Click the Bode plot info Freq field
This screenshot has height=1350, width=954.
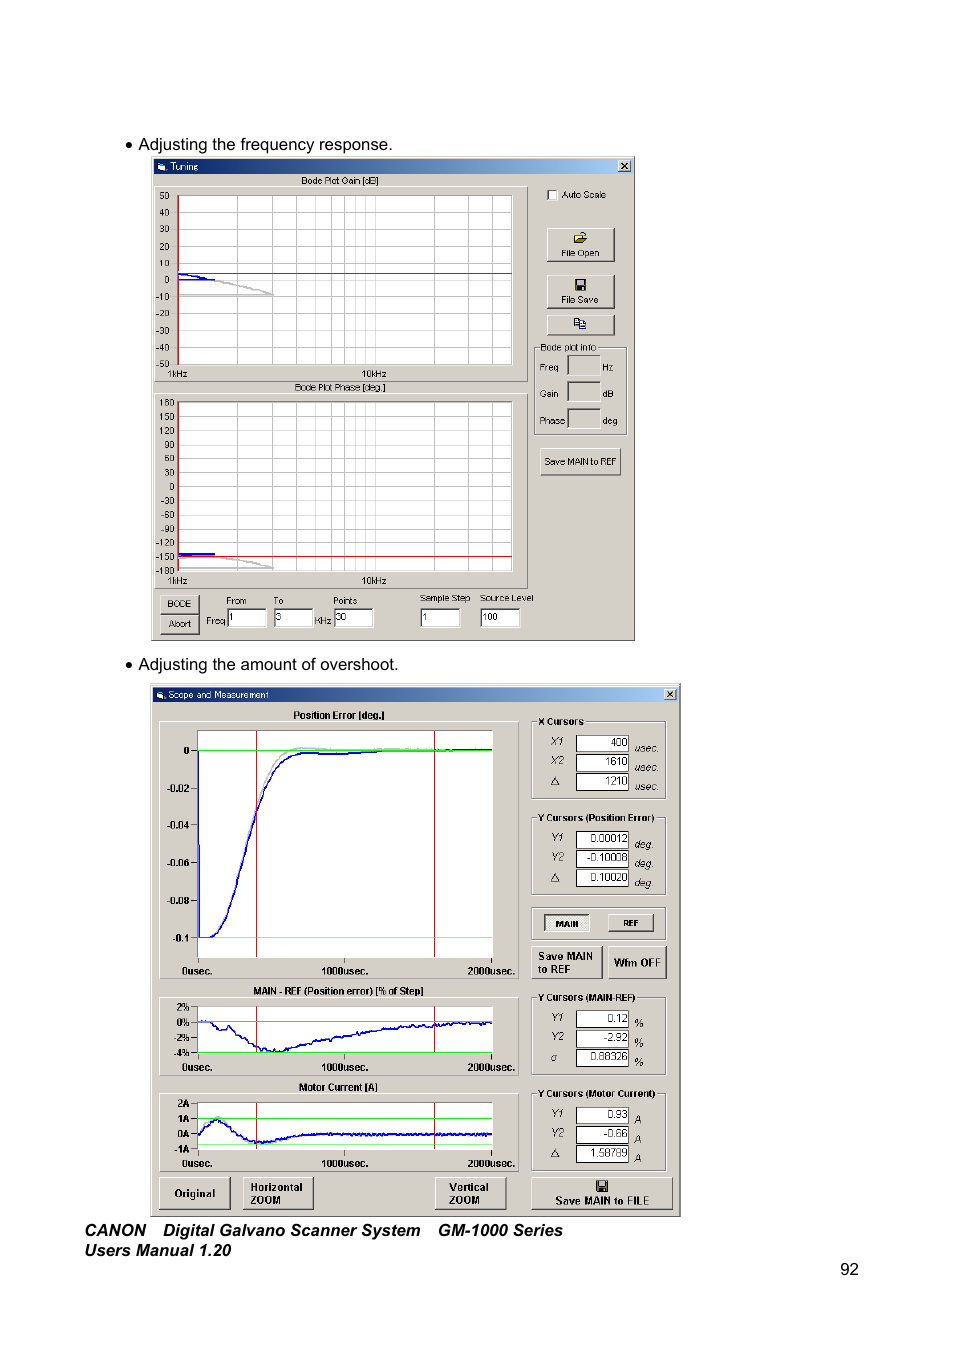point(584,366)
